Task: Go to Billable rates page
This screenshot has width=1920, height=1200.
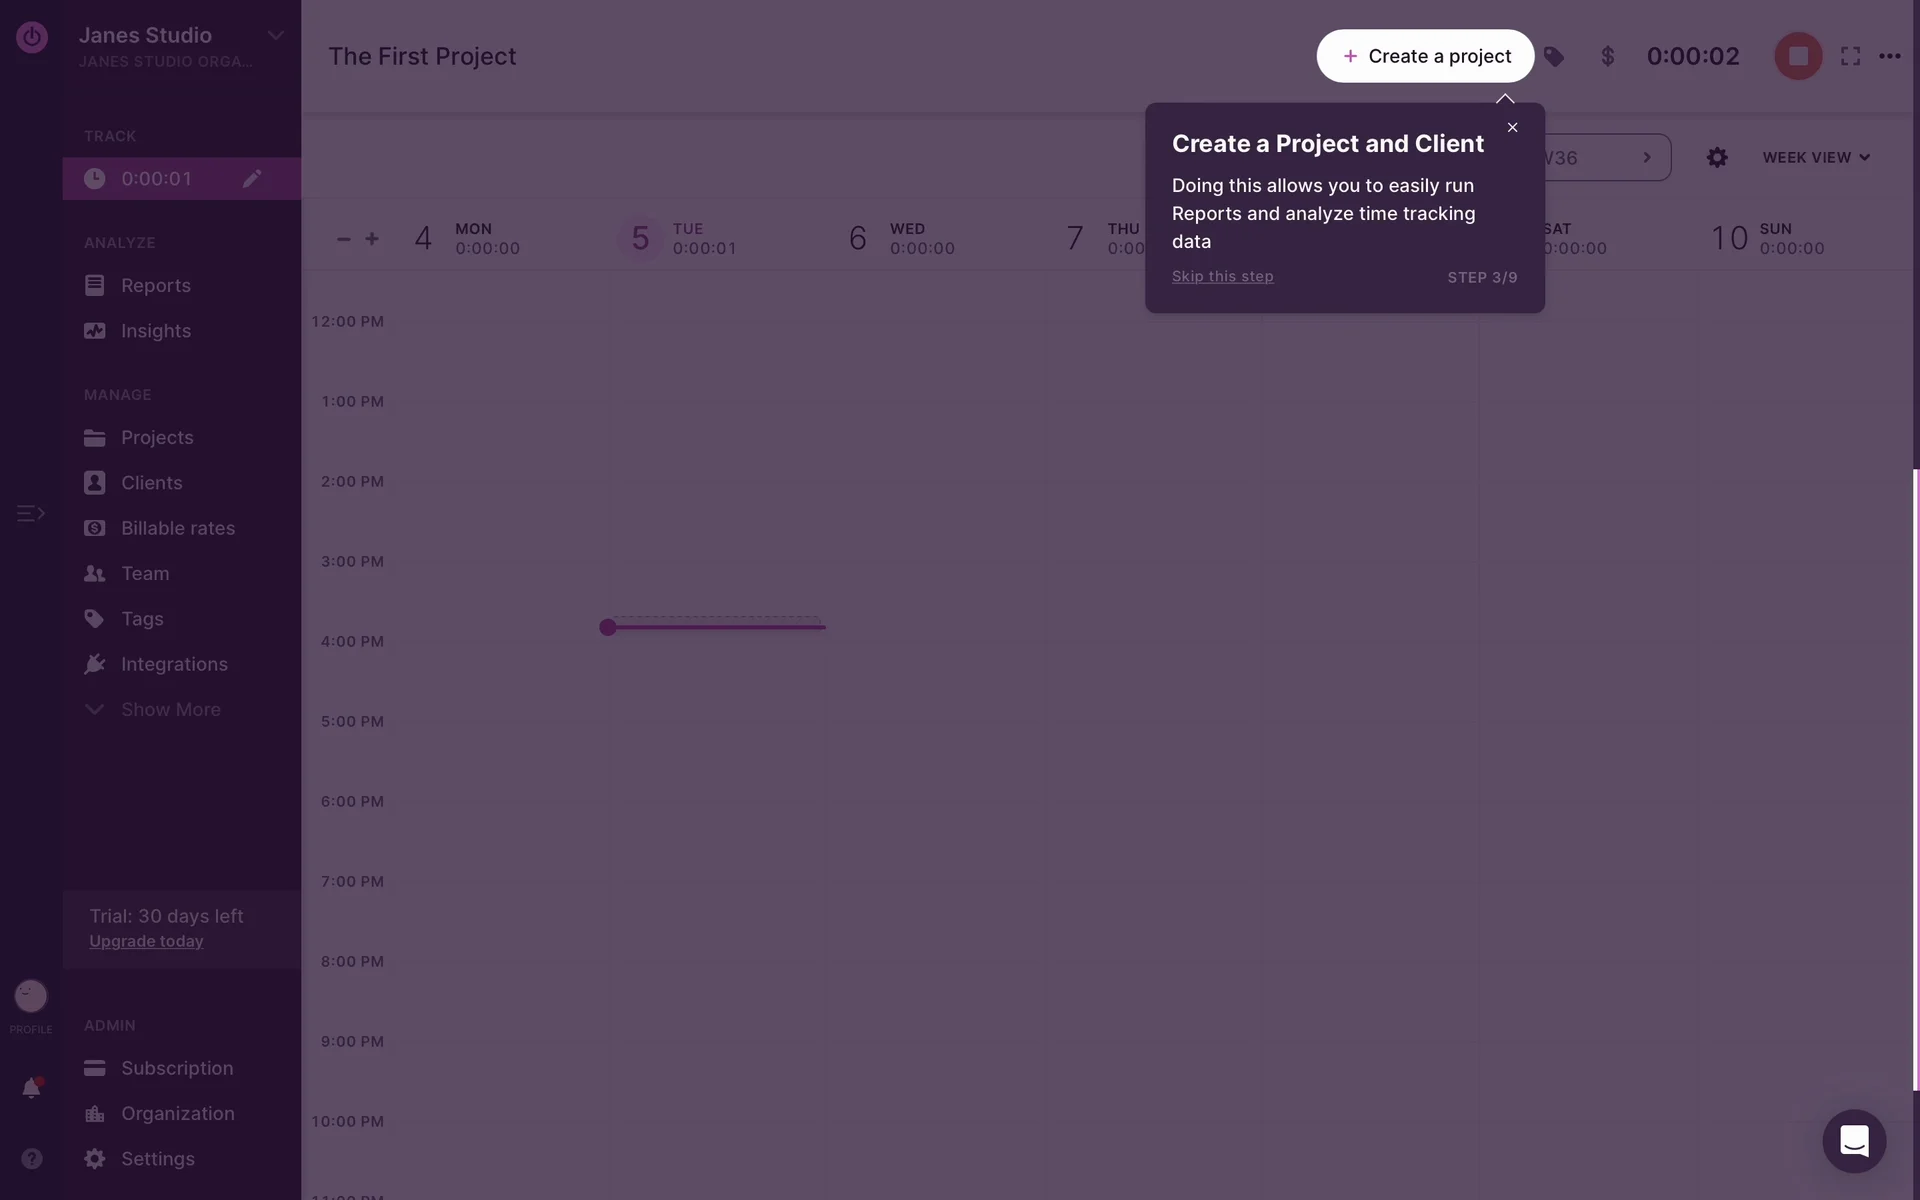Action: pyautogui.click(x=177, y=528)
